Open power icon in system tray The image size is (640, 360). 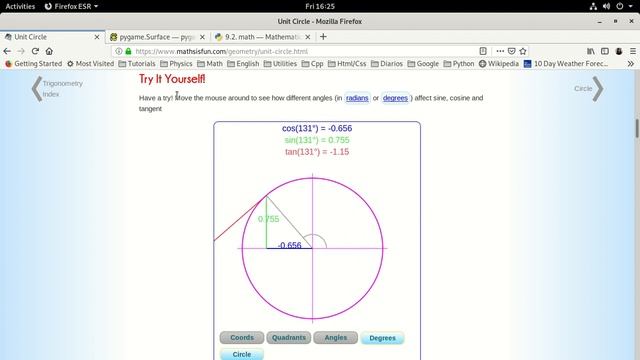coord(620,6)
